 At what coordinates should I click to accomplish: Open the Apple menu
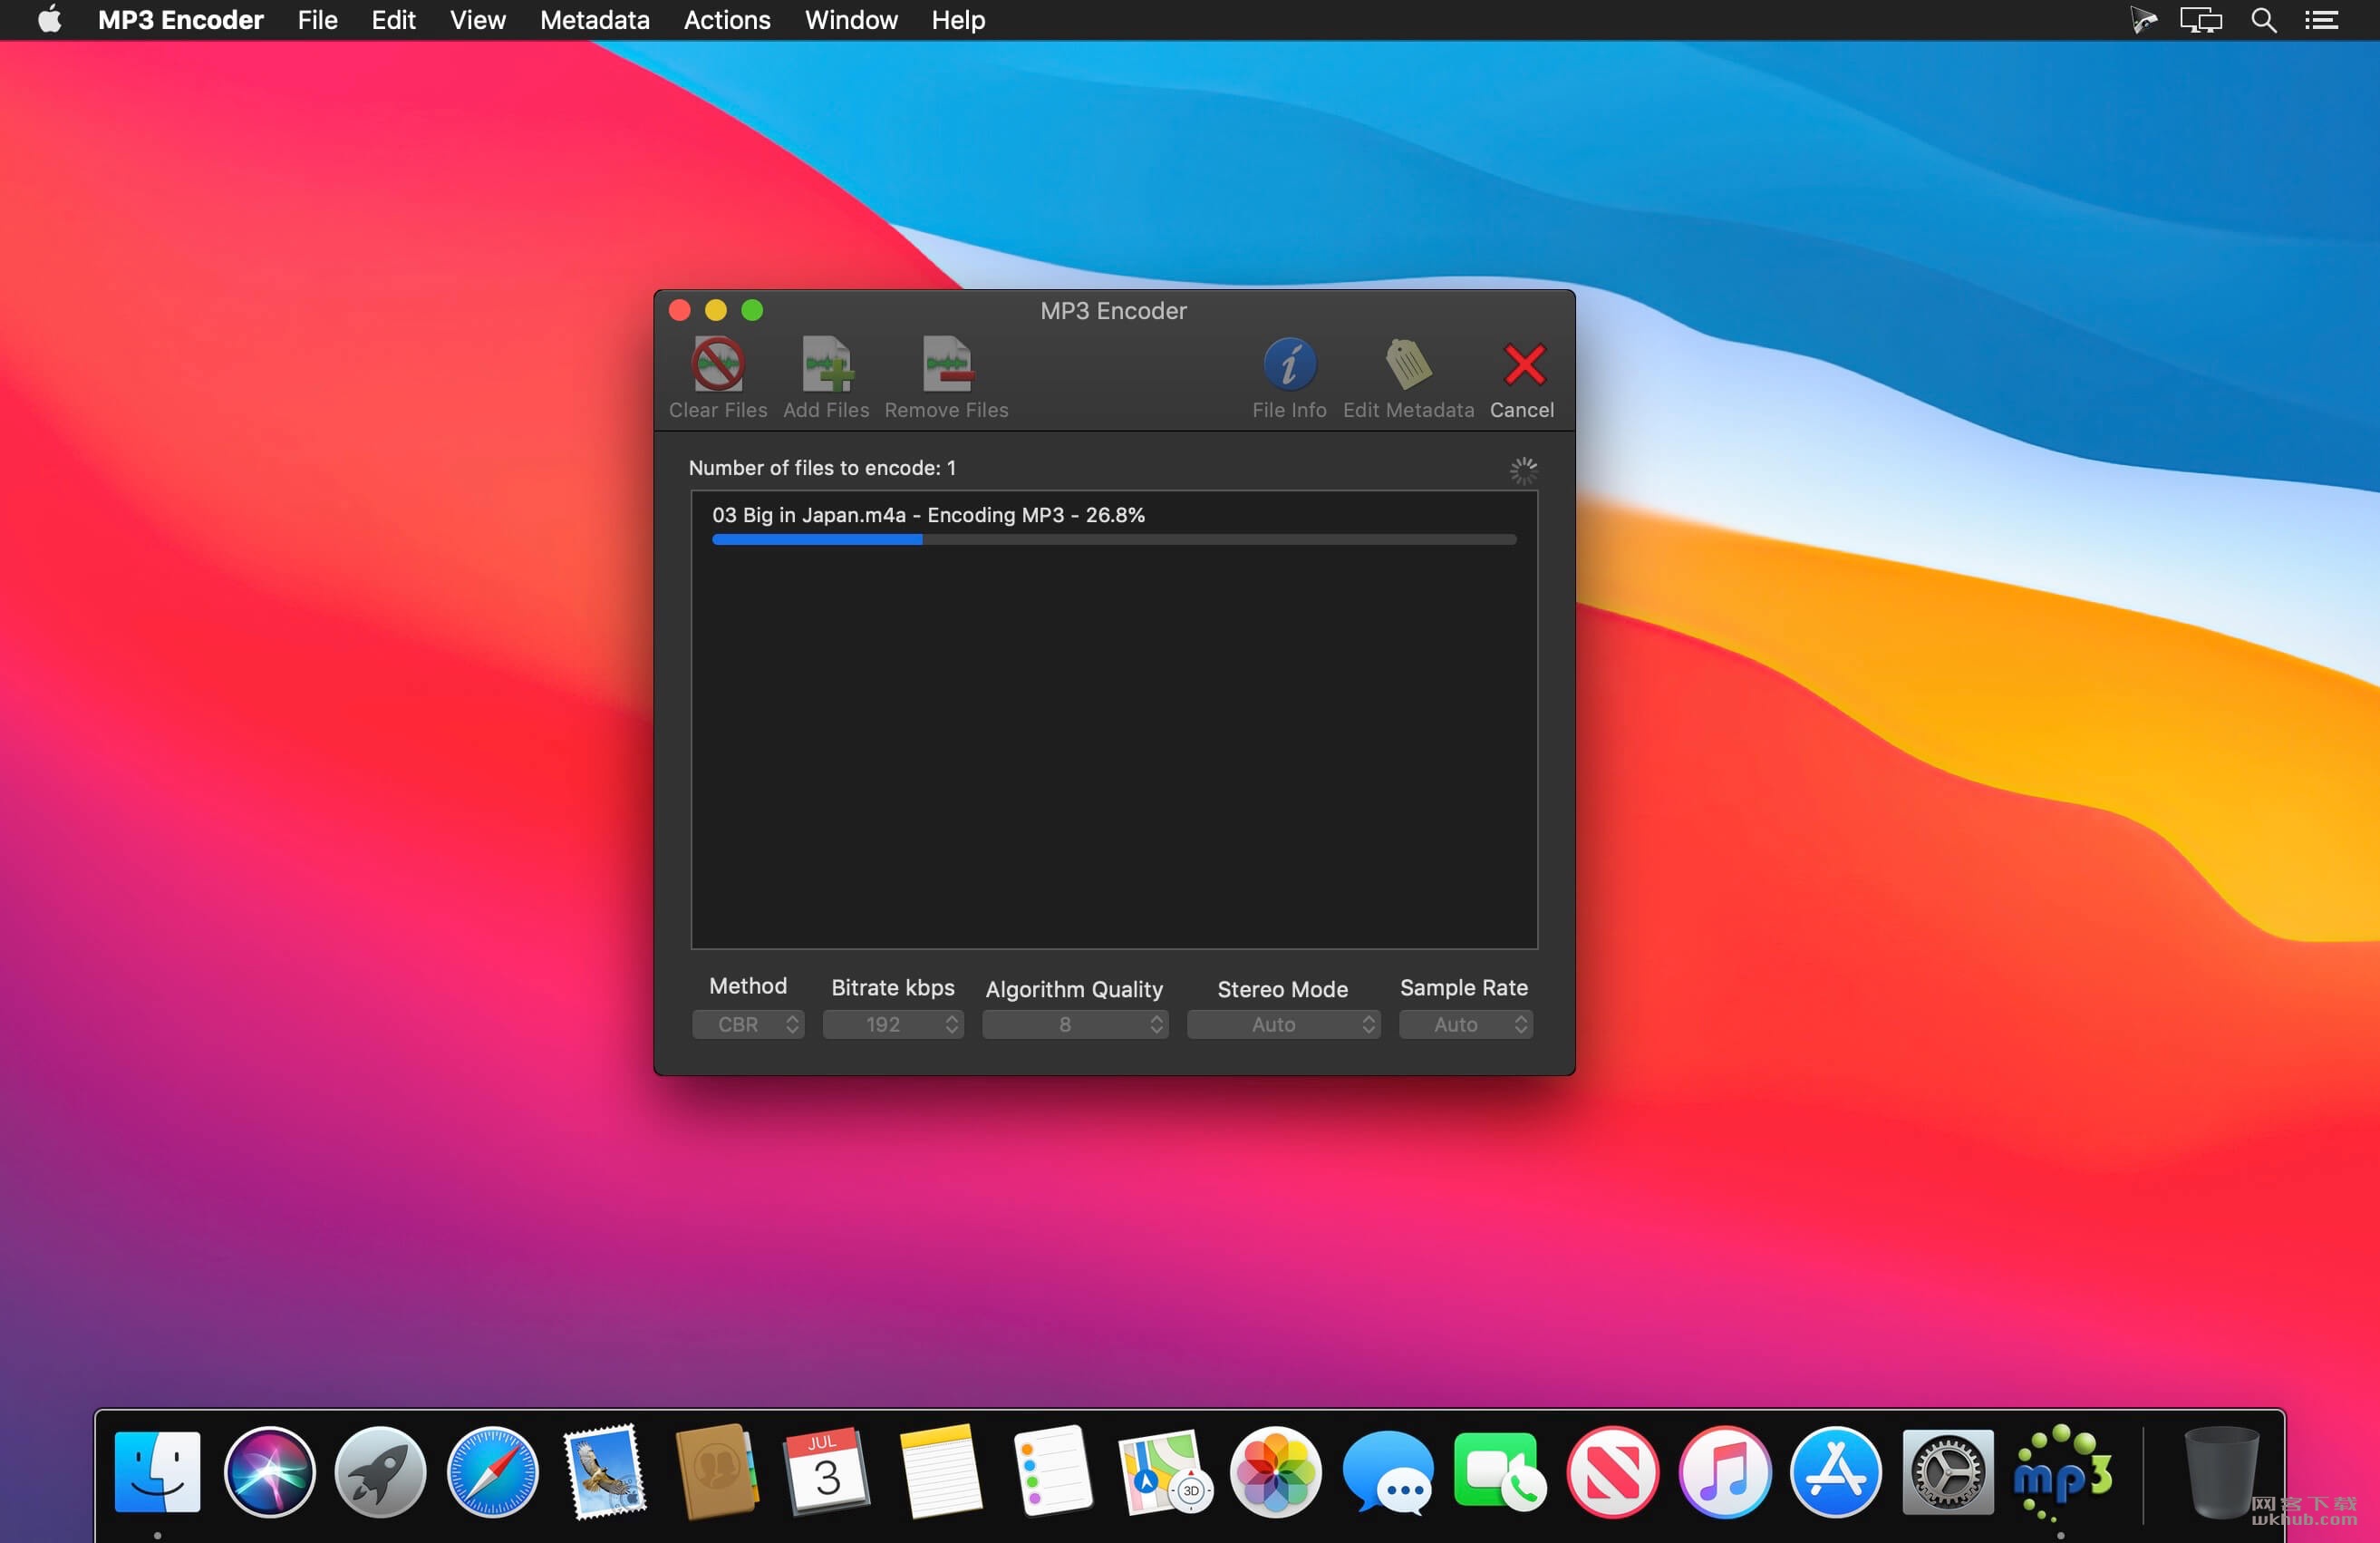point(49,19)
